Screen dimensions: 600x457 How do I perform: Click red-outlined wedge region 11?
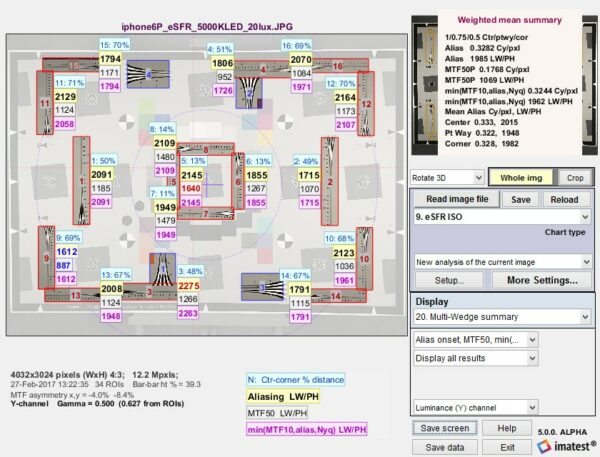[46, 100]
